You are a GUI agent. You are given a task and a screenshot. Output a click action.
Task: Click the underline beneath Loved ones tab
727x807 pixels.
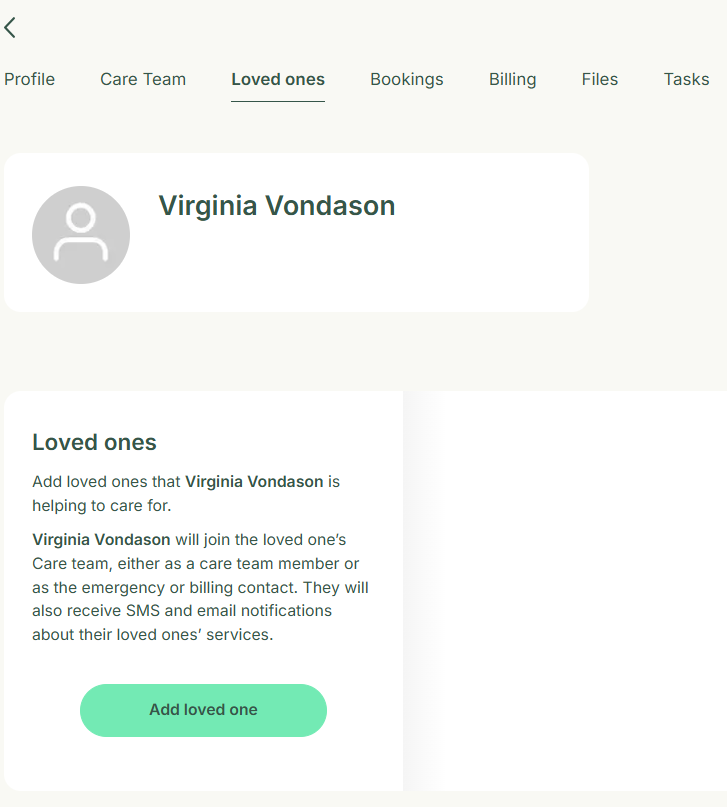click(278, 101)
